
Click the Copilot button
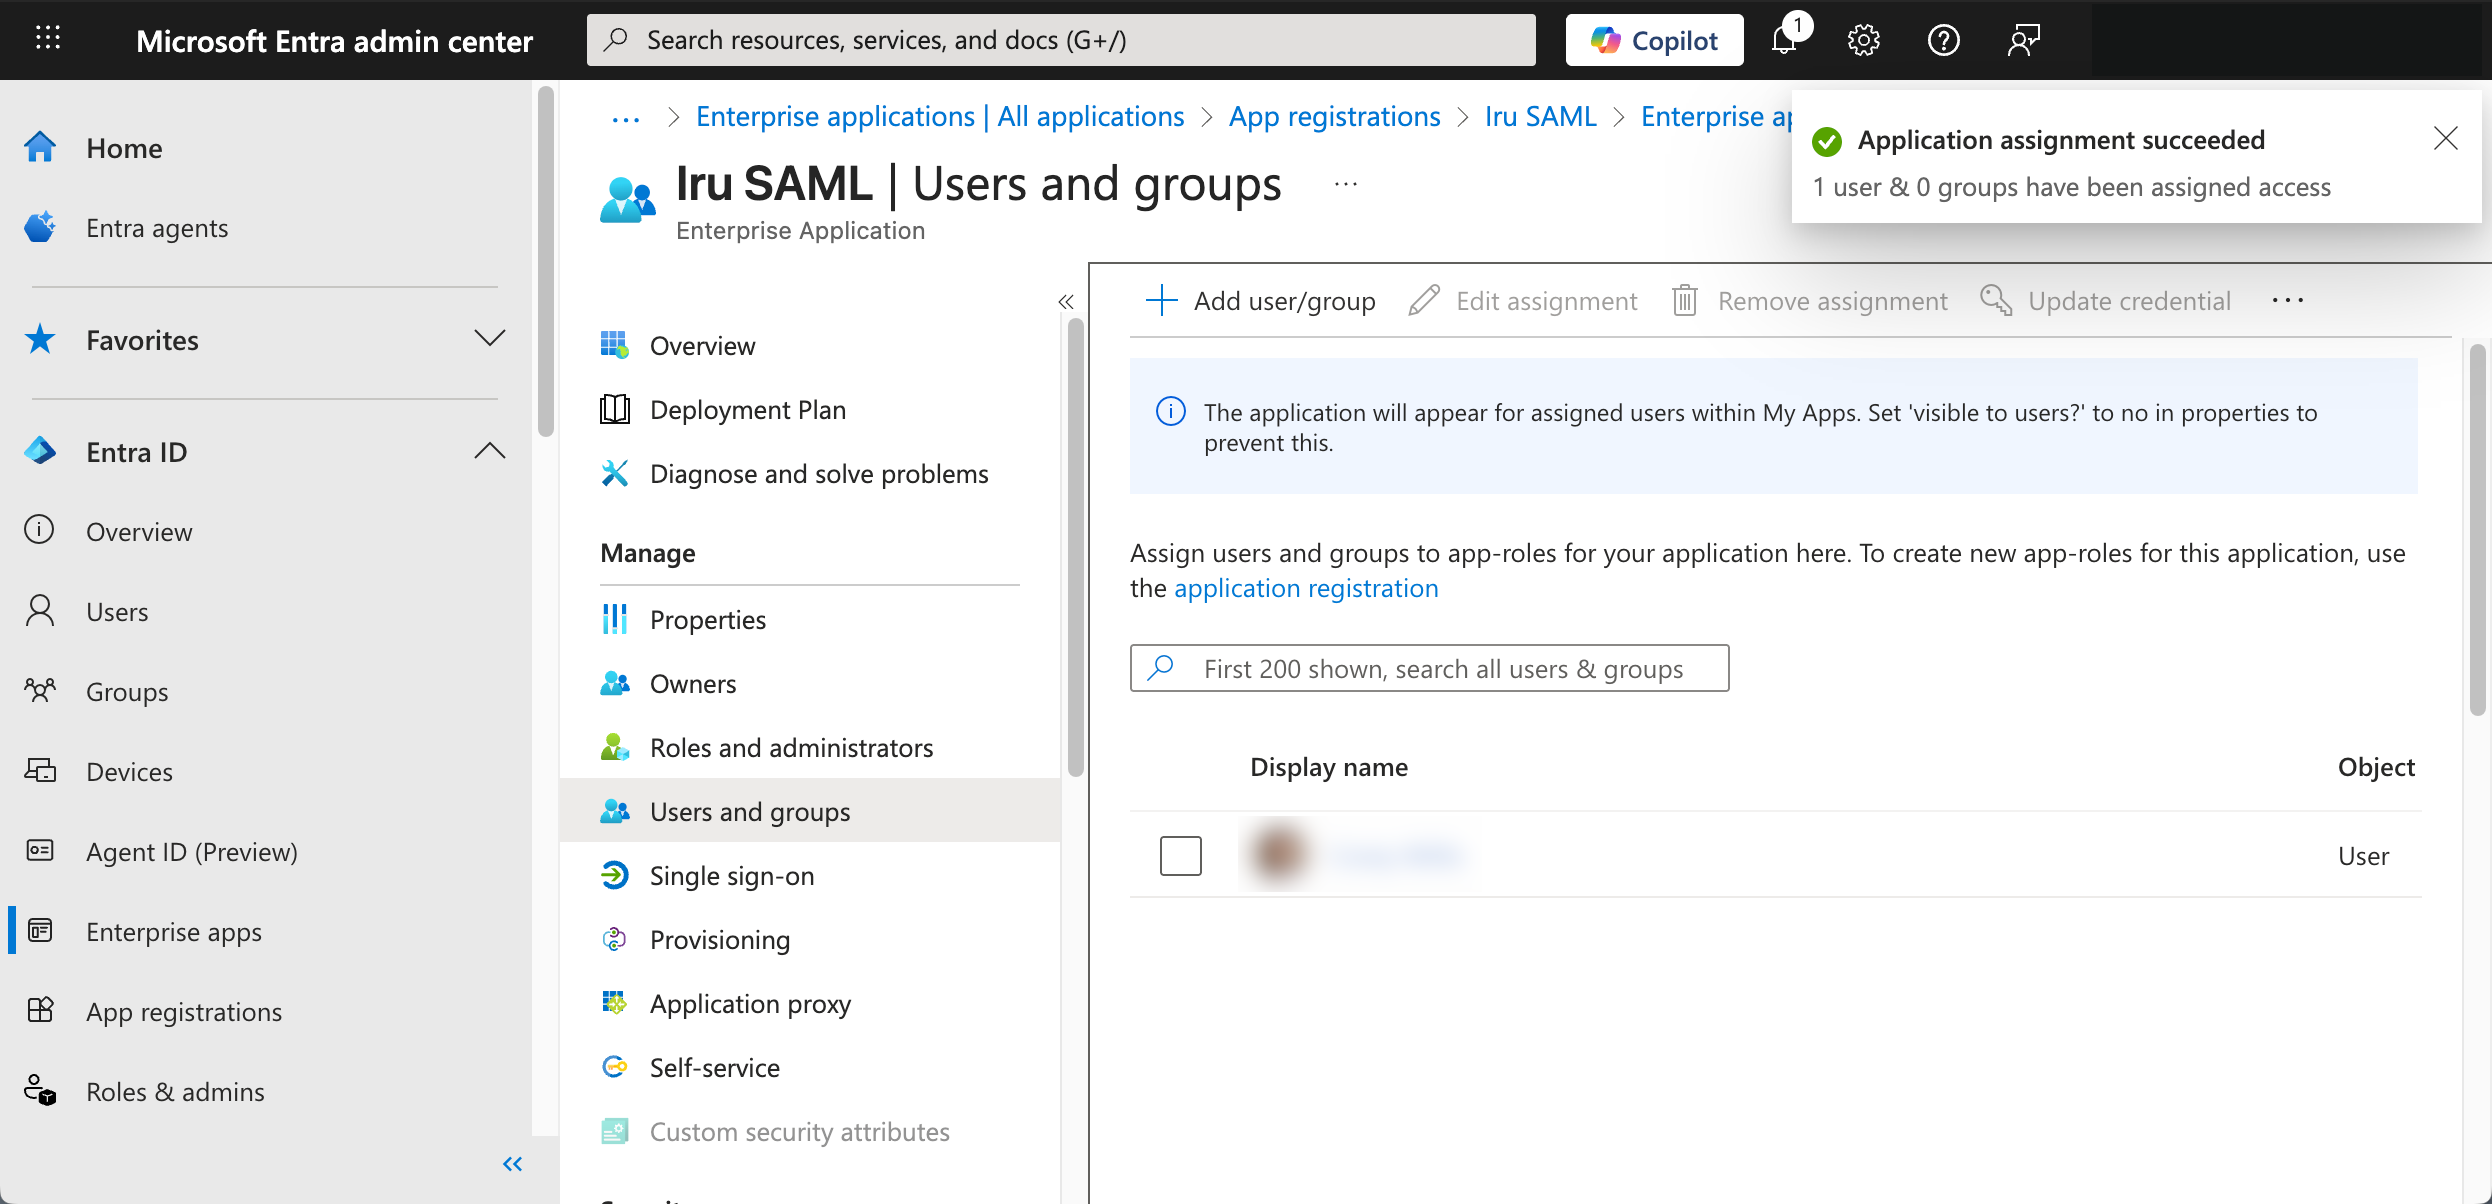(1654, 40)
